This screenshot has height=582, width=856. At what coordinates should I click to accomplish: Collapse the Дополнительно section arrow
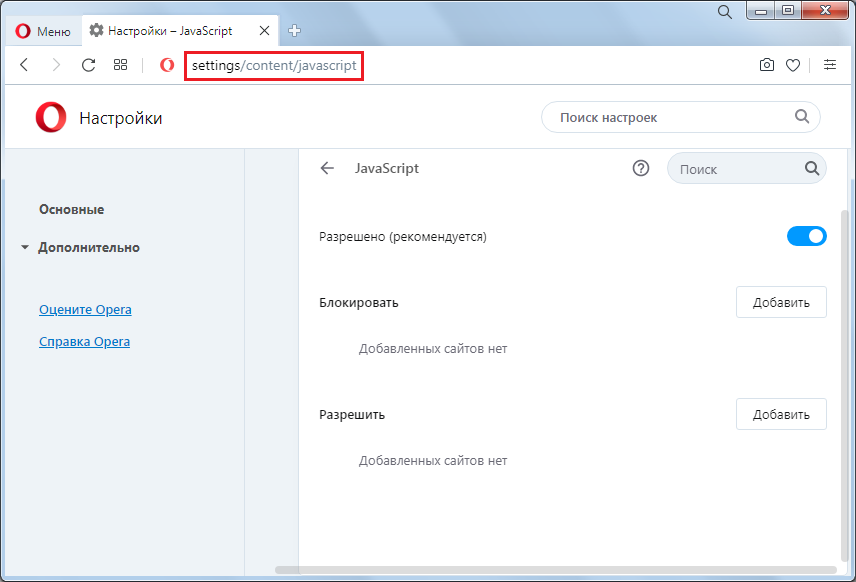pyautogui.click(x=25, y=247)
